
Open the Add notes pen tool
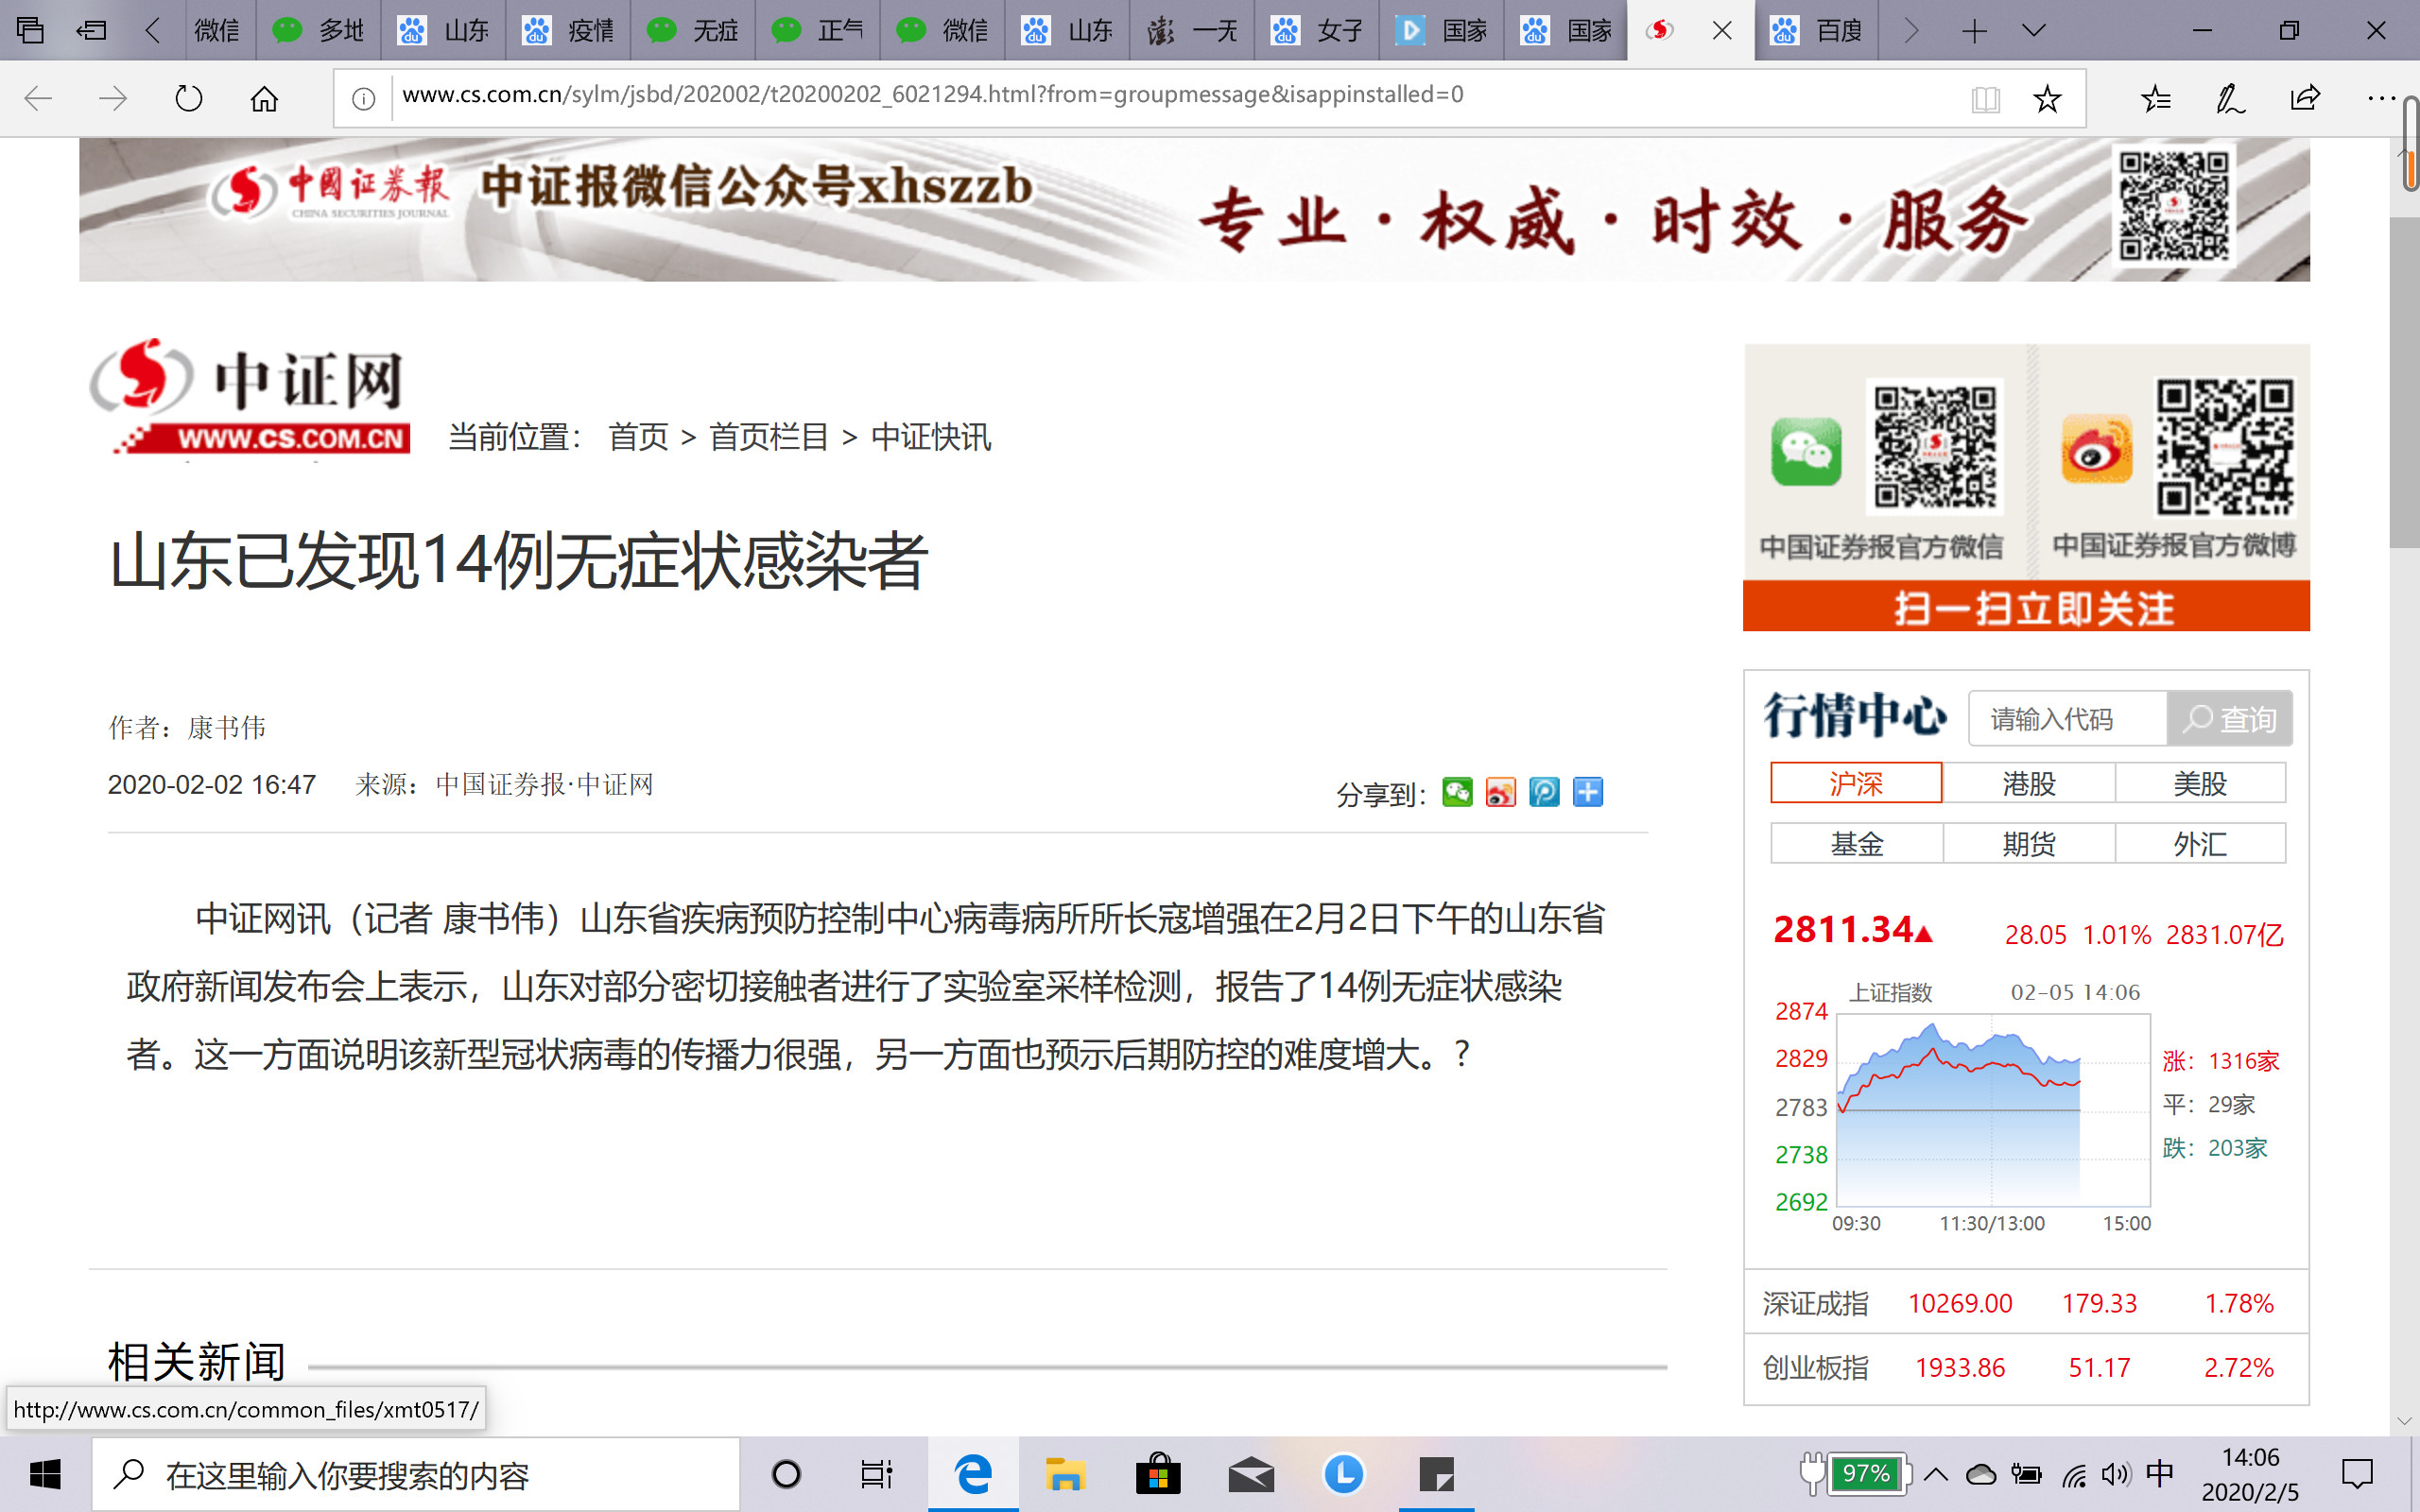(2229, 97)
